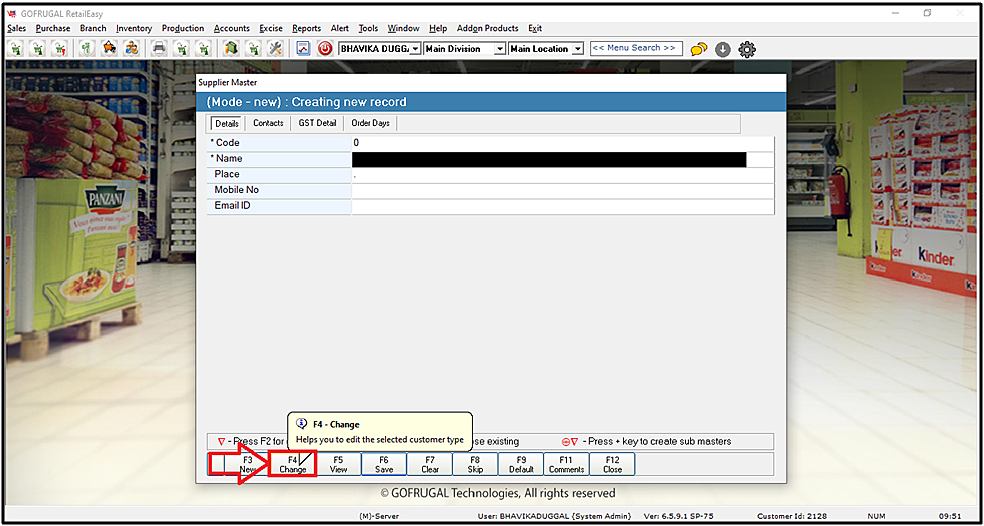Click the F5 View button
Screen dimensions: 984x526
coord(338,464)
